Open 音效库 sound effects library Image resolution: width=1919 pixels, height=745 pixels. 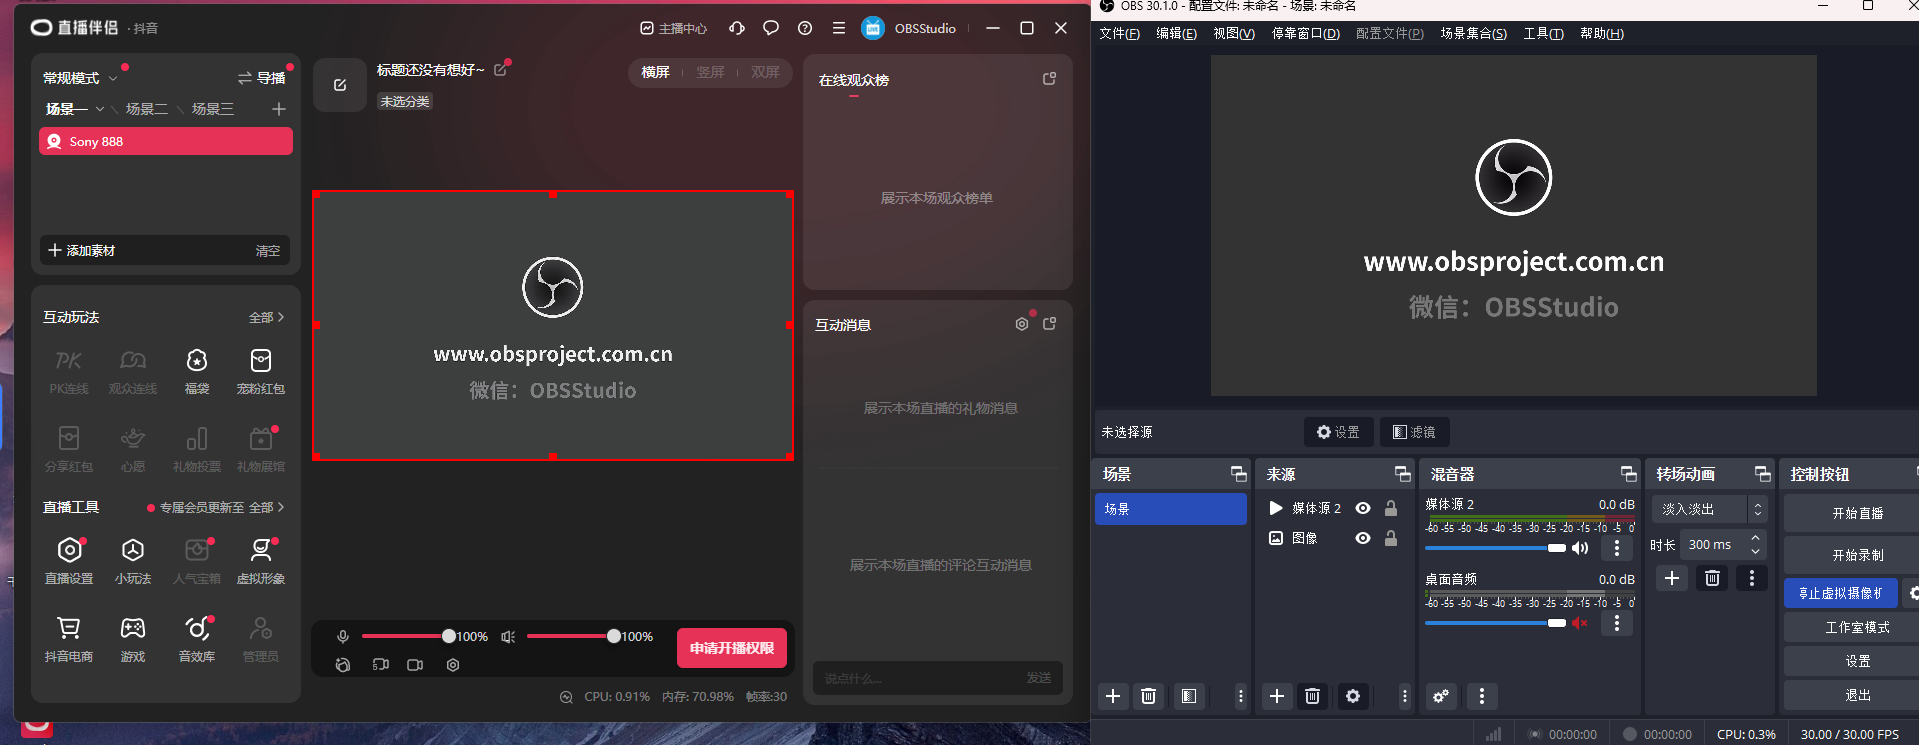click(197, 639)
